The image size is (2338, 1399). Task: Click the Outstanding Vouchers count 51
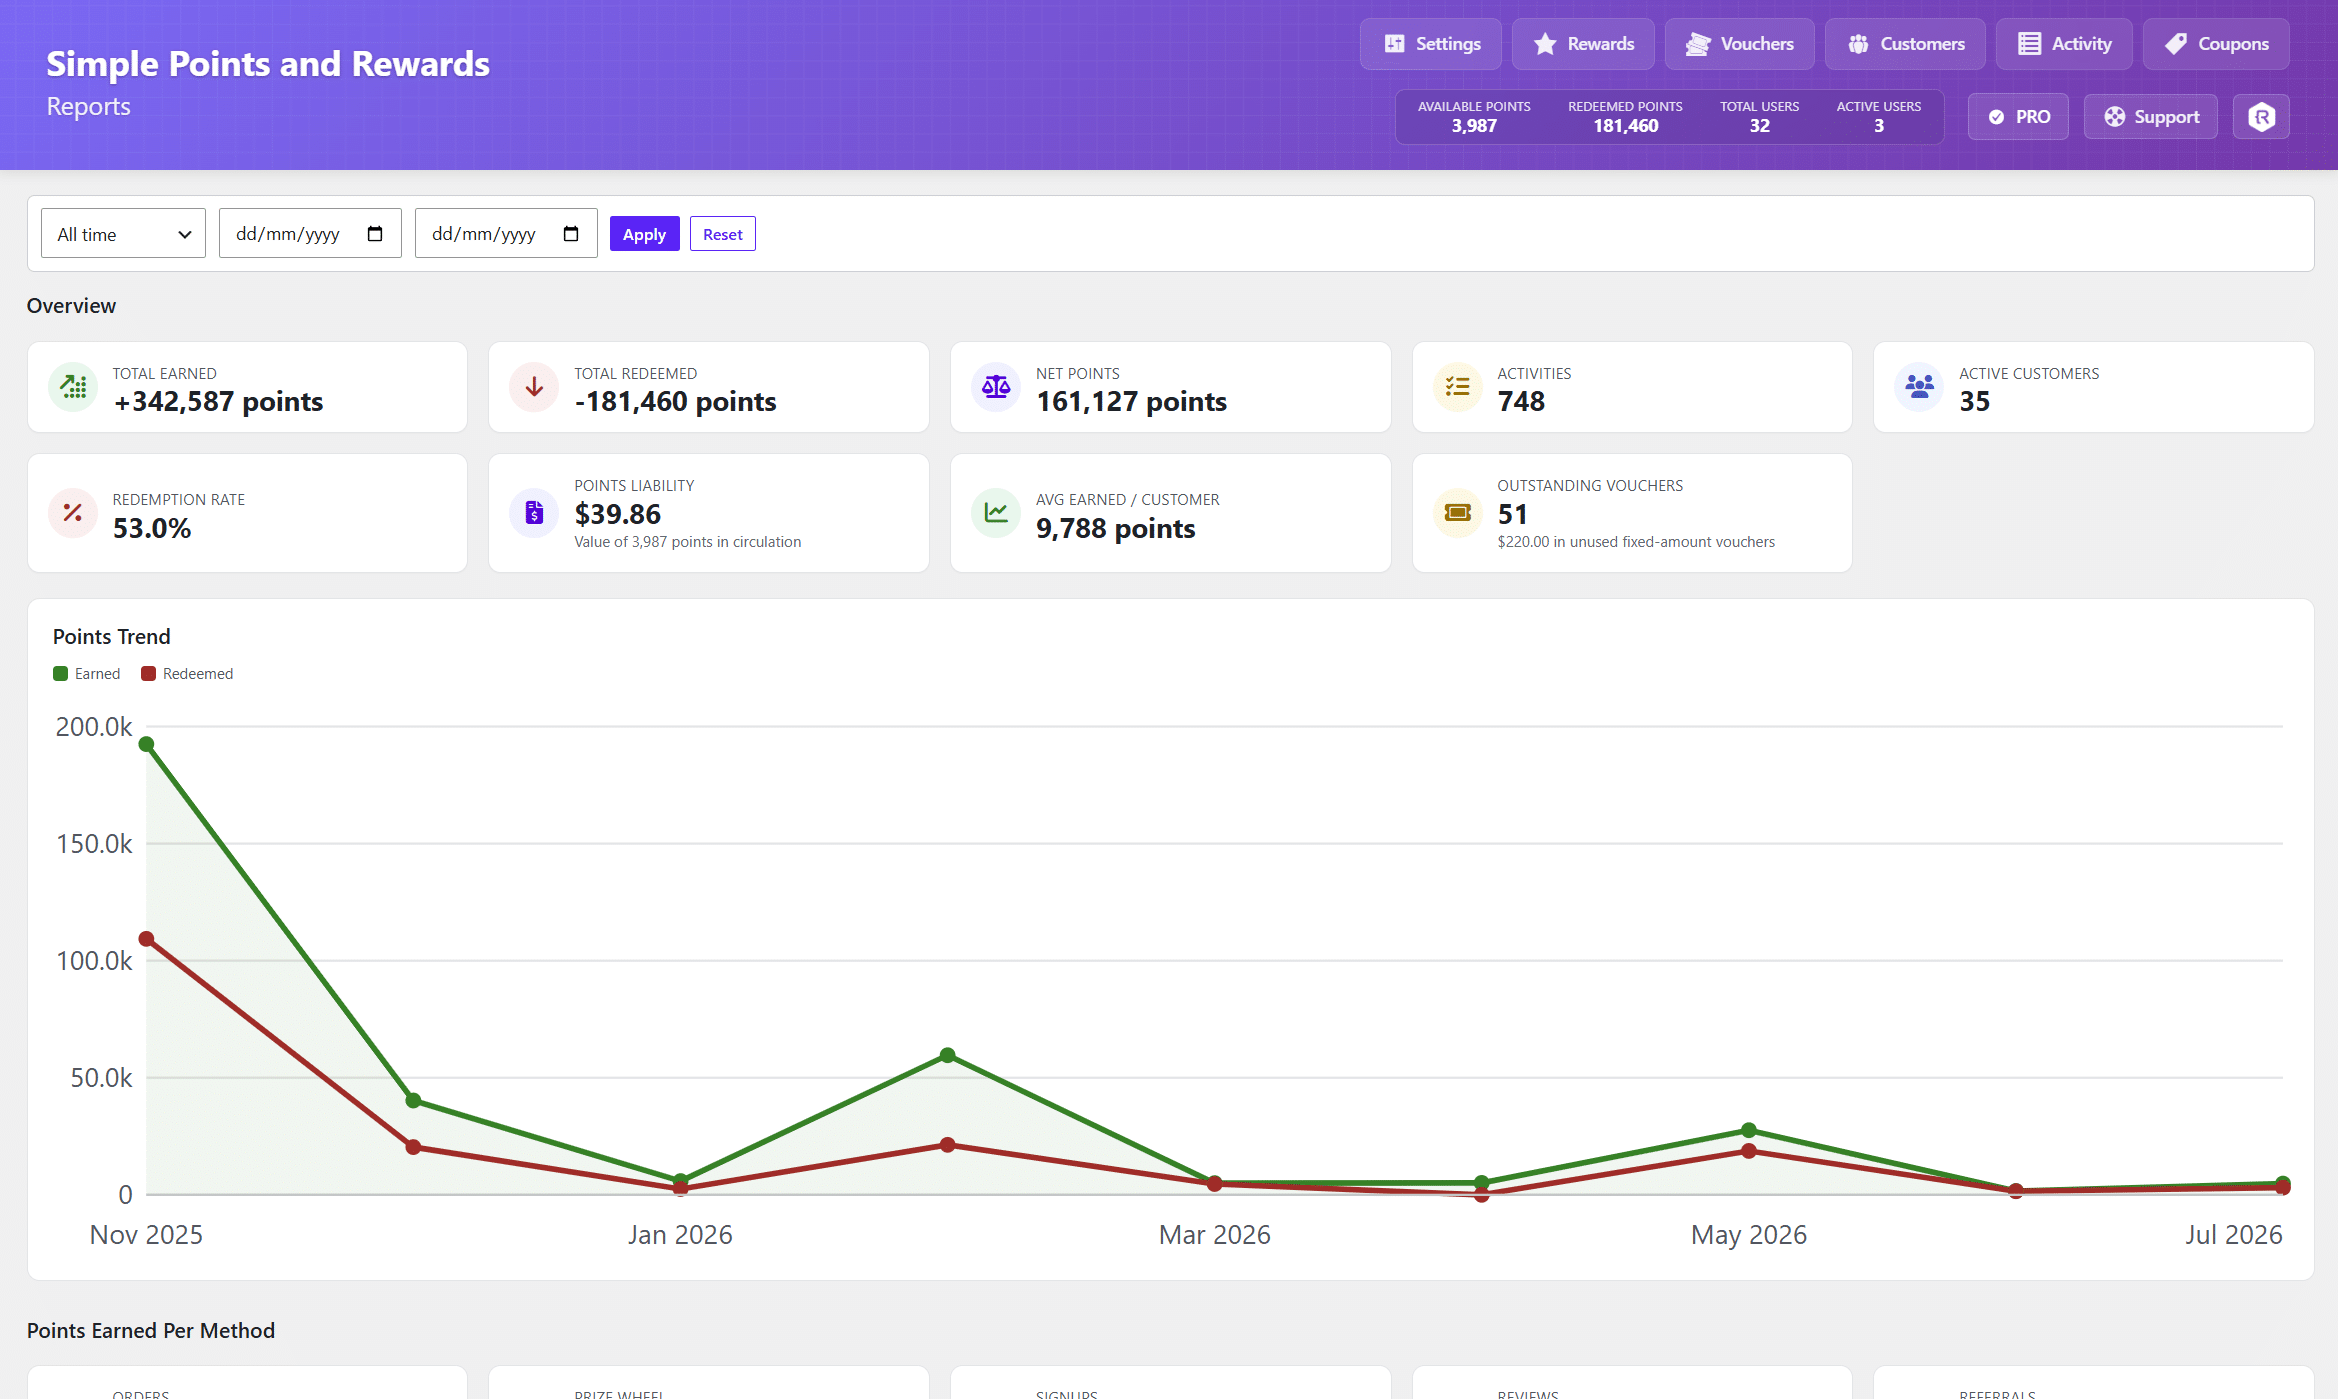(x=1512, y=514)
